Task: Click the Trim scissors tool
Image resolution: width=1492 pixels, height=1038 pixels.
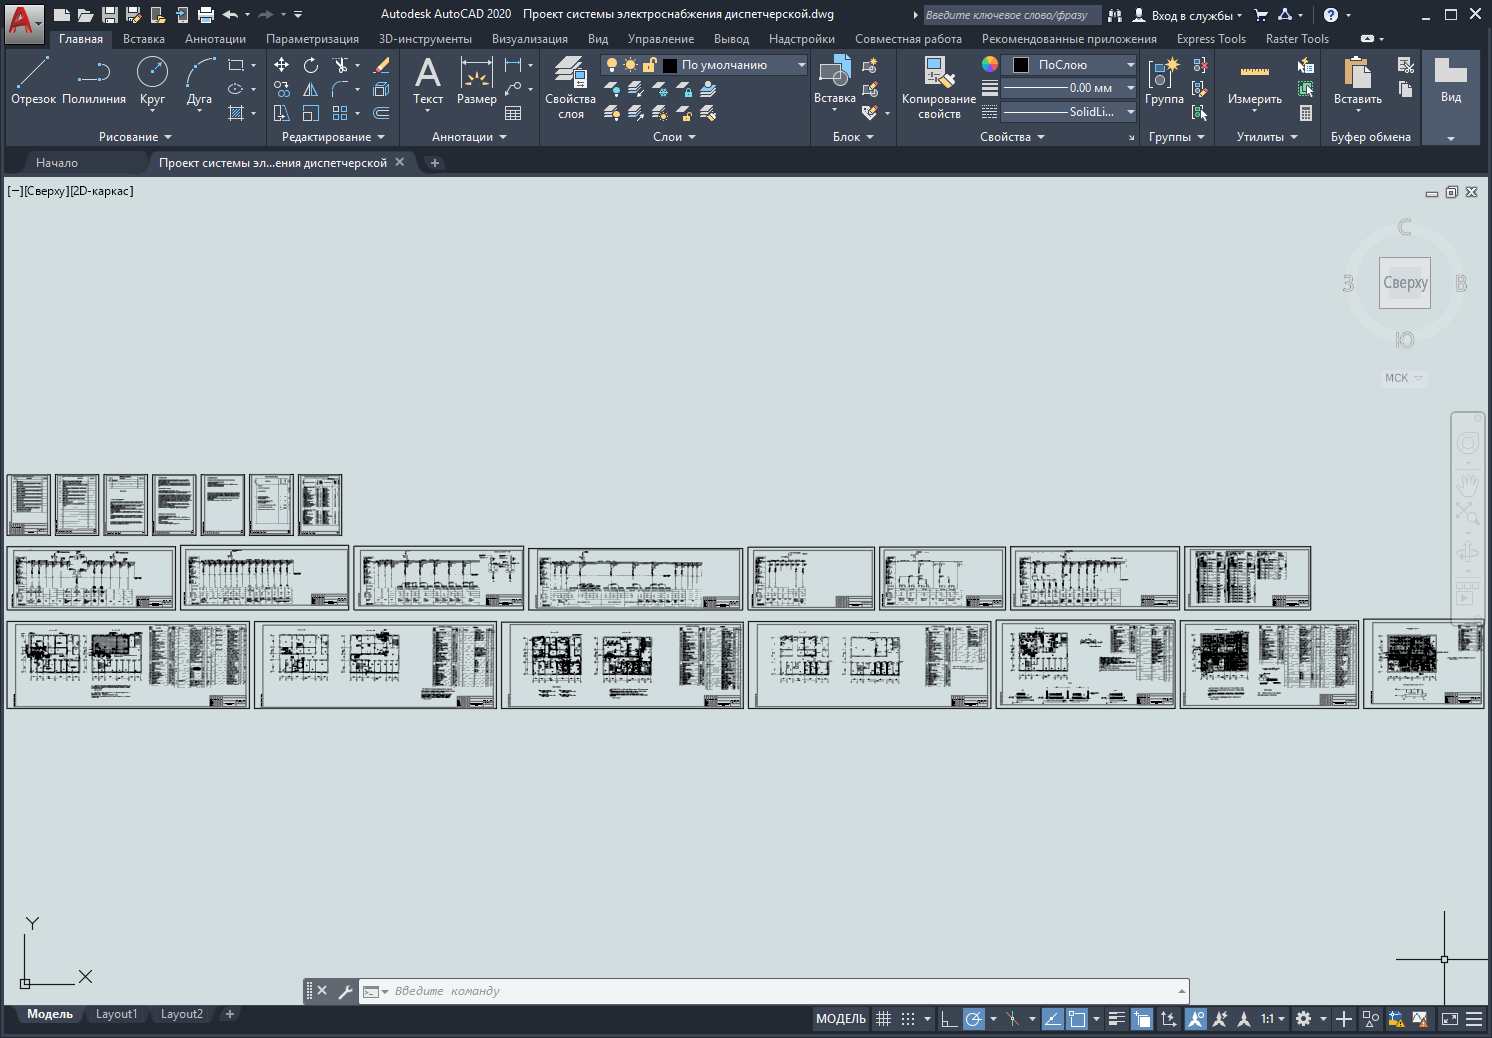Action: pyautogui.click(x=341, y=65)
